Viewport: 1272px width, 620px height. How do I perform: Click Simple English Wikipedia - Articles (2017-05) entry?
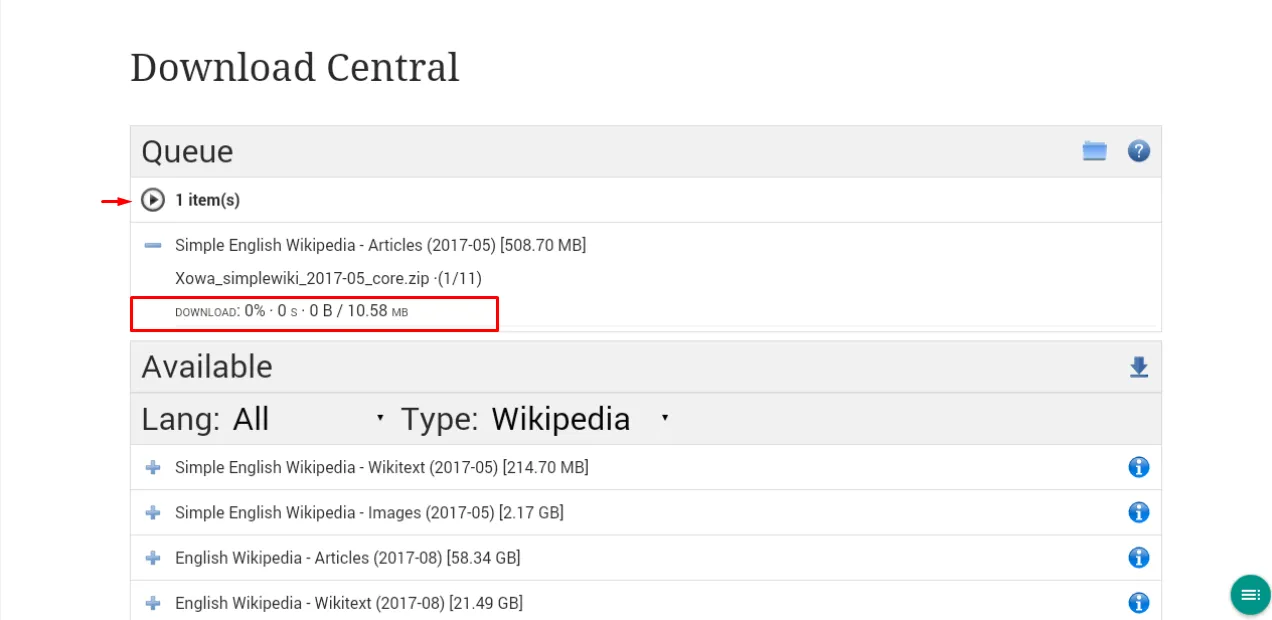tap(380, 245)
